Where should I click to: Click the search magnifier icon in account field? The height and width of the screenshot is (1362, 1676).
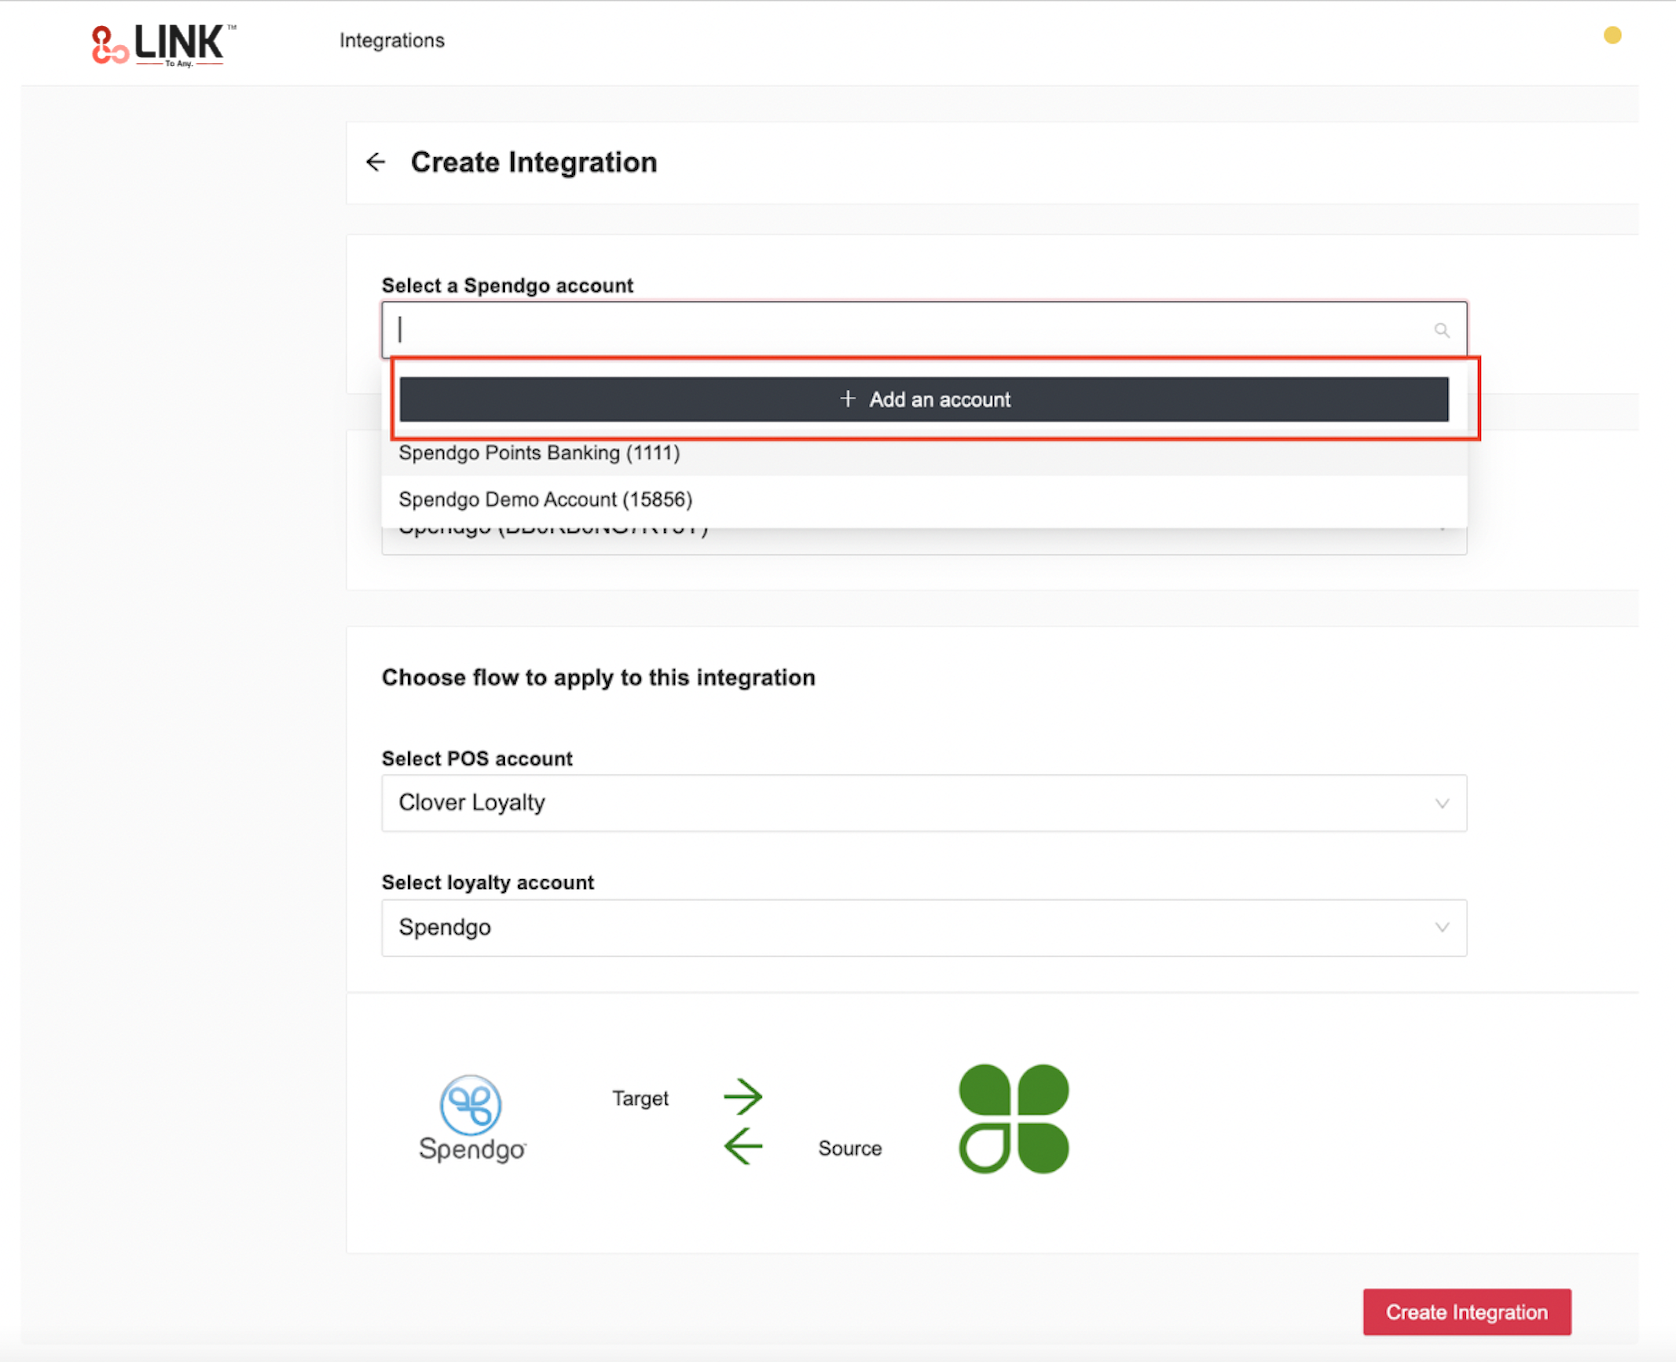coord(1441,330)
